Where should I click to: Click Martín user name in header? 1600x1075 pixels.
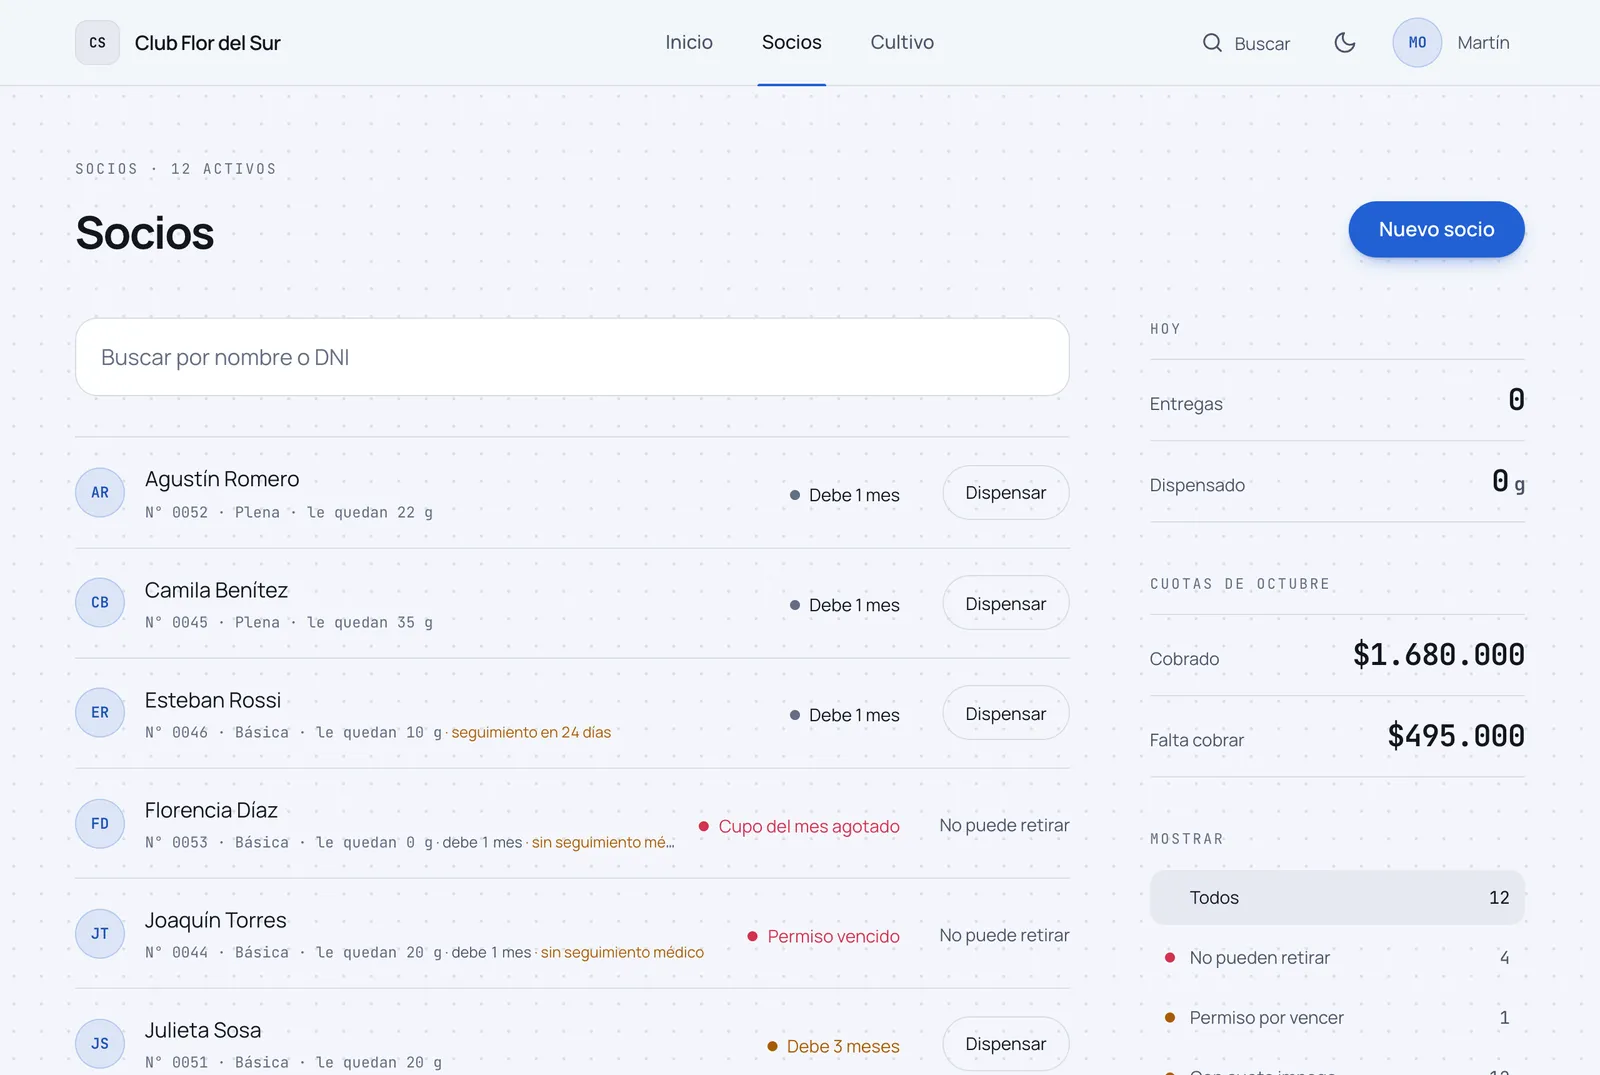[1483, 43]
